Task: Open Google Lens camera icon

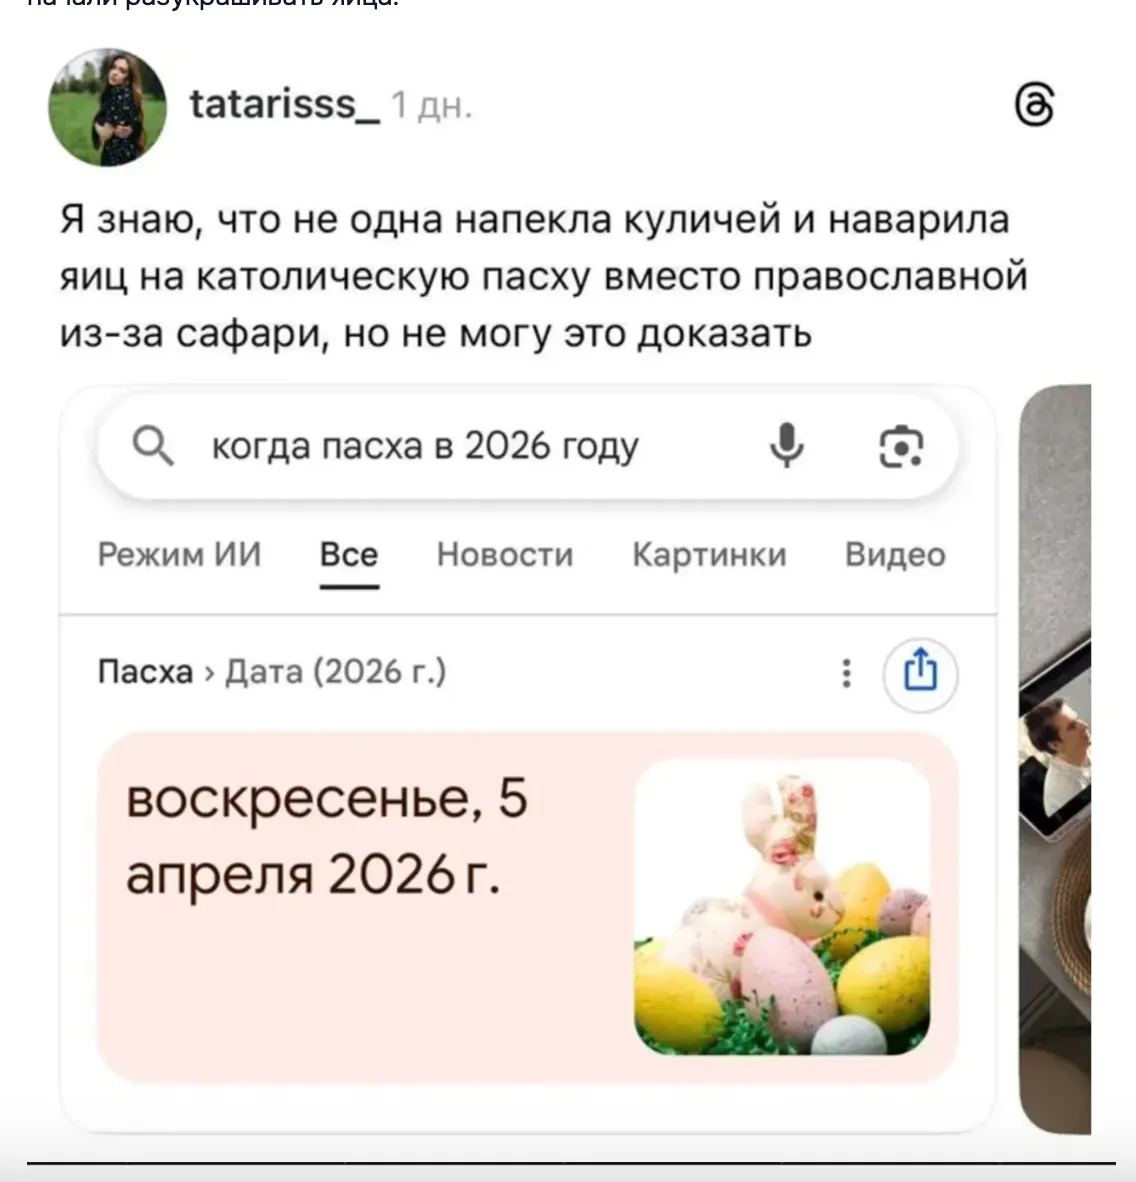Action: pyautogui.click(x=901, y=446)
